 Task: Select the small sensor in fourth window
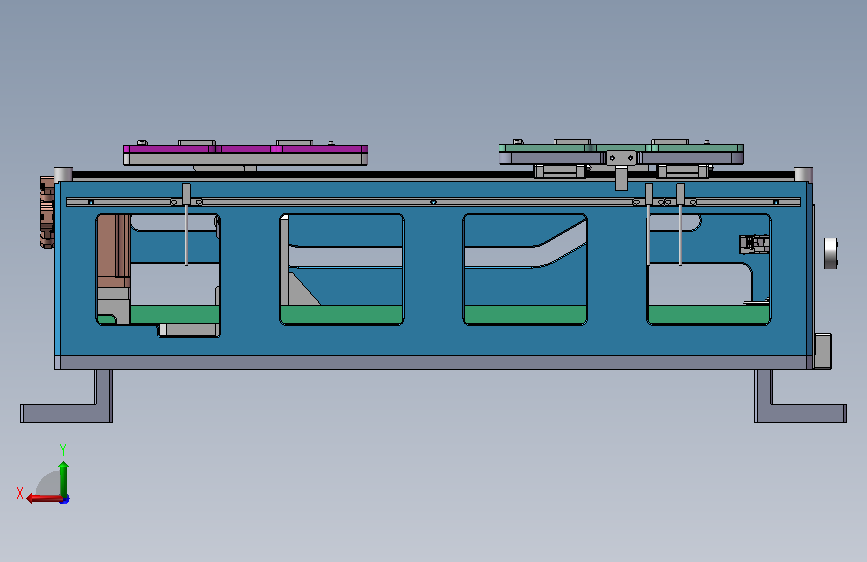pos(754,244)
